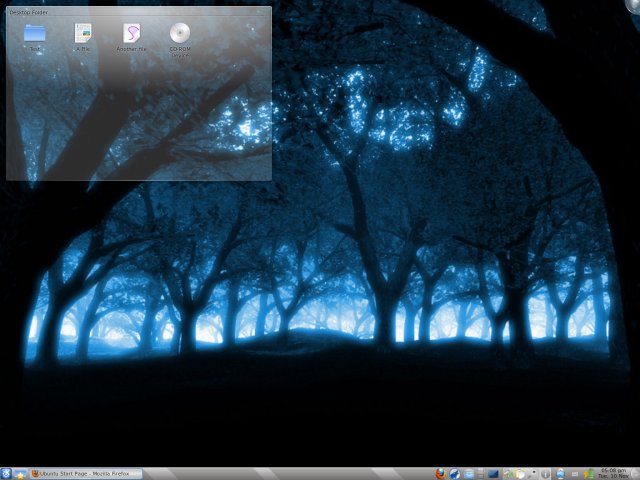The width and height of the screenshot is (640, 480).
Task: Open the file manager panel launcher
Action: click(469, 474)
